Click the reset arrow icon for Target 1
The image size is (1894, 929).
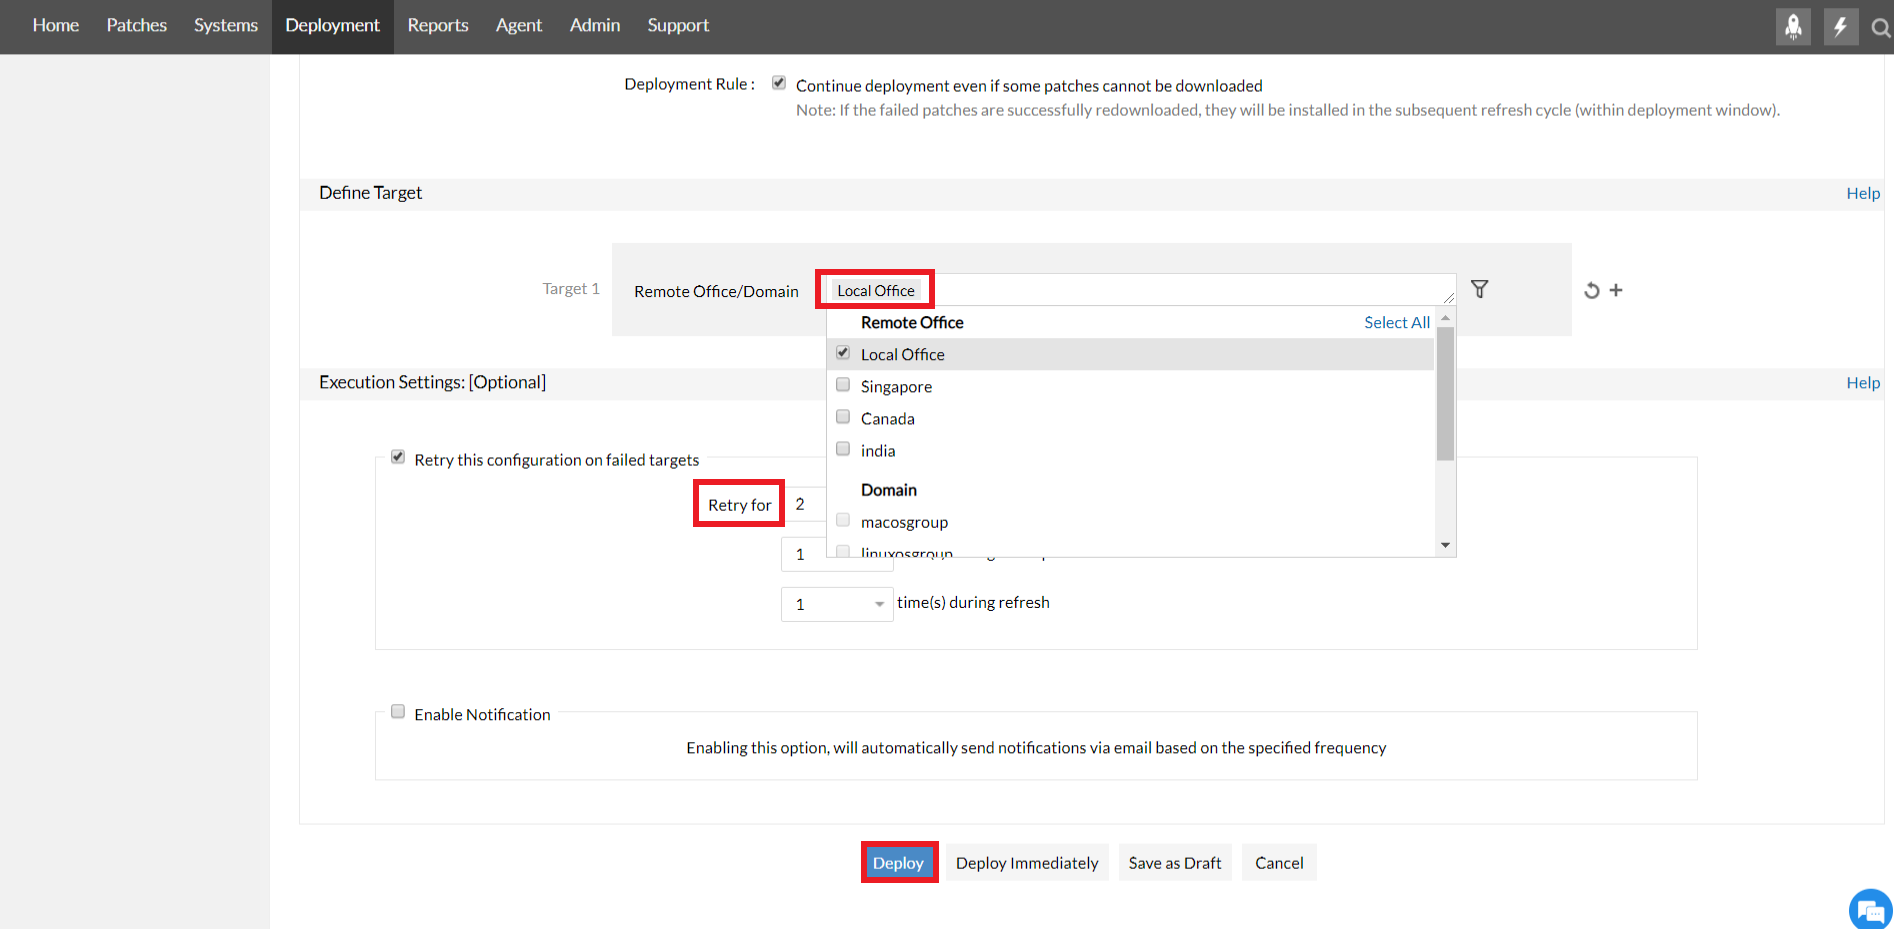pyautogui.click(x=1591, y=291)
